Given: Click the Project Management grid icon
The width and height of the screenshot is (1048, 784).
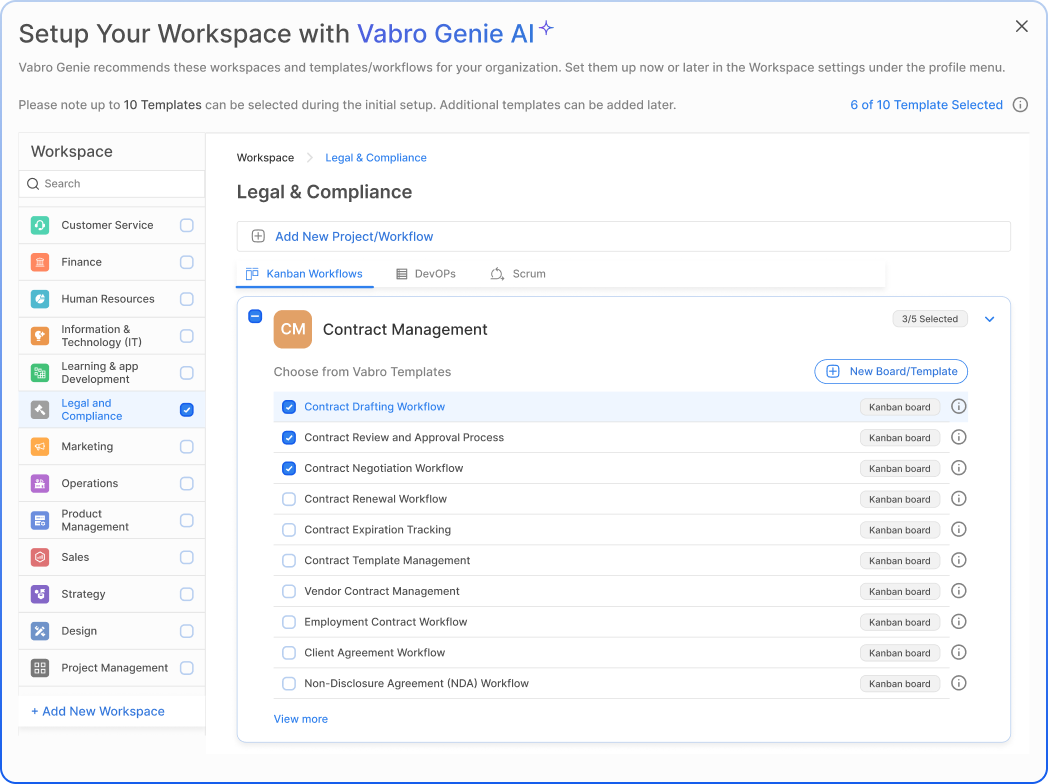Looking at the screenshot, I should 40,668.
